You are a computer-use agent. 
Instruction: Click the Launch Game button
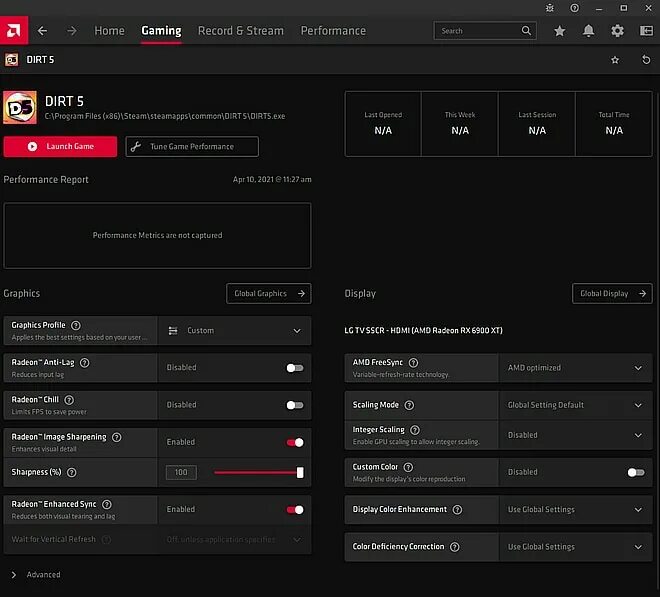tap(60, 147)
